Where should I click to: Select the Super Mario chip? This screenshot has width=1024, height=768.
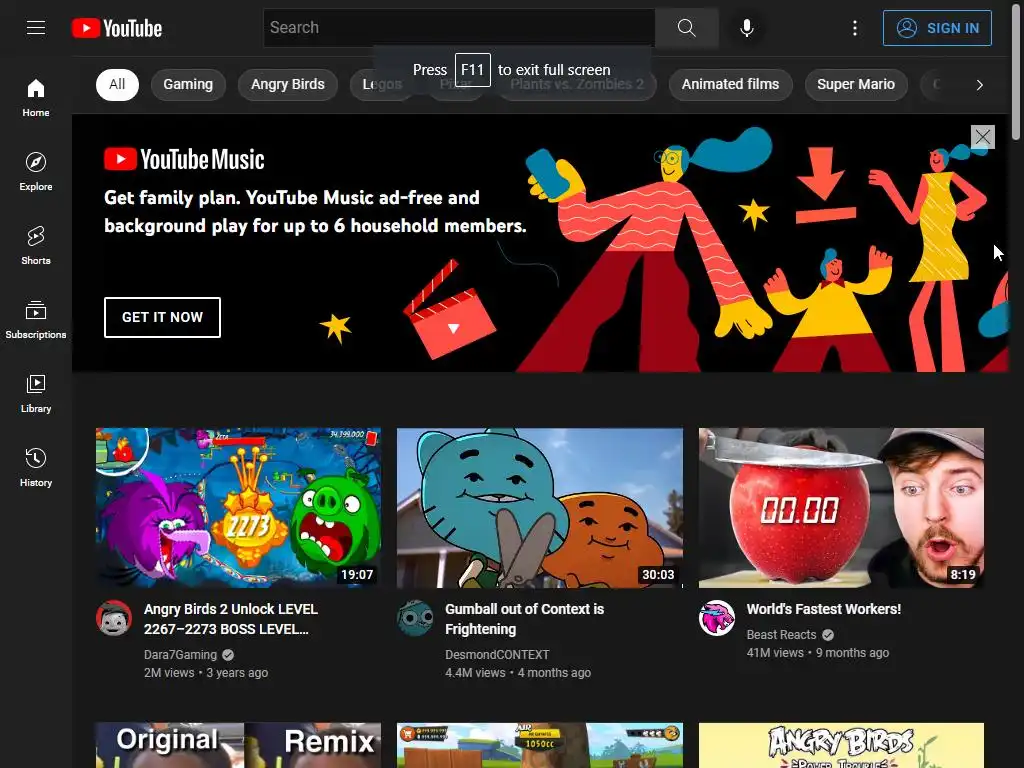[x=856, y=84]
